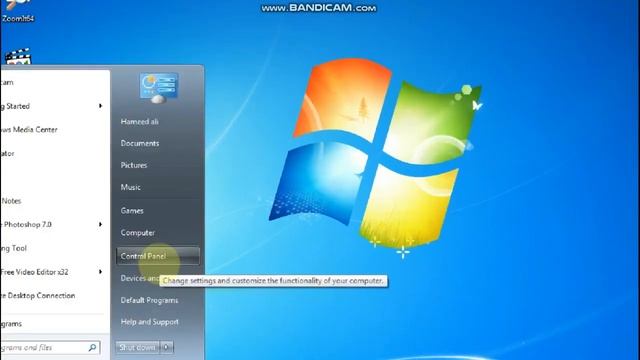Open Default Programs
Viewport: 640px width, 360px height.
149,300
